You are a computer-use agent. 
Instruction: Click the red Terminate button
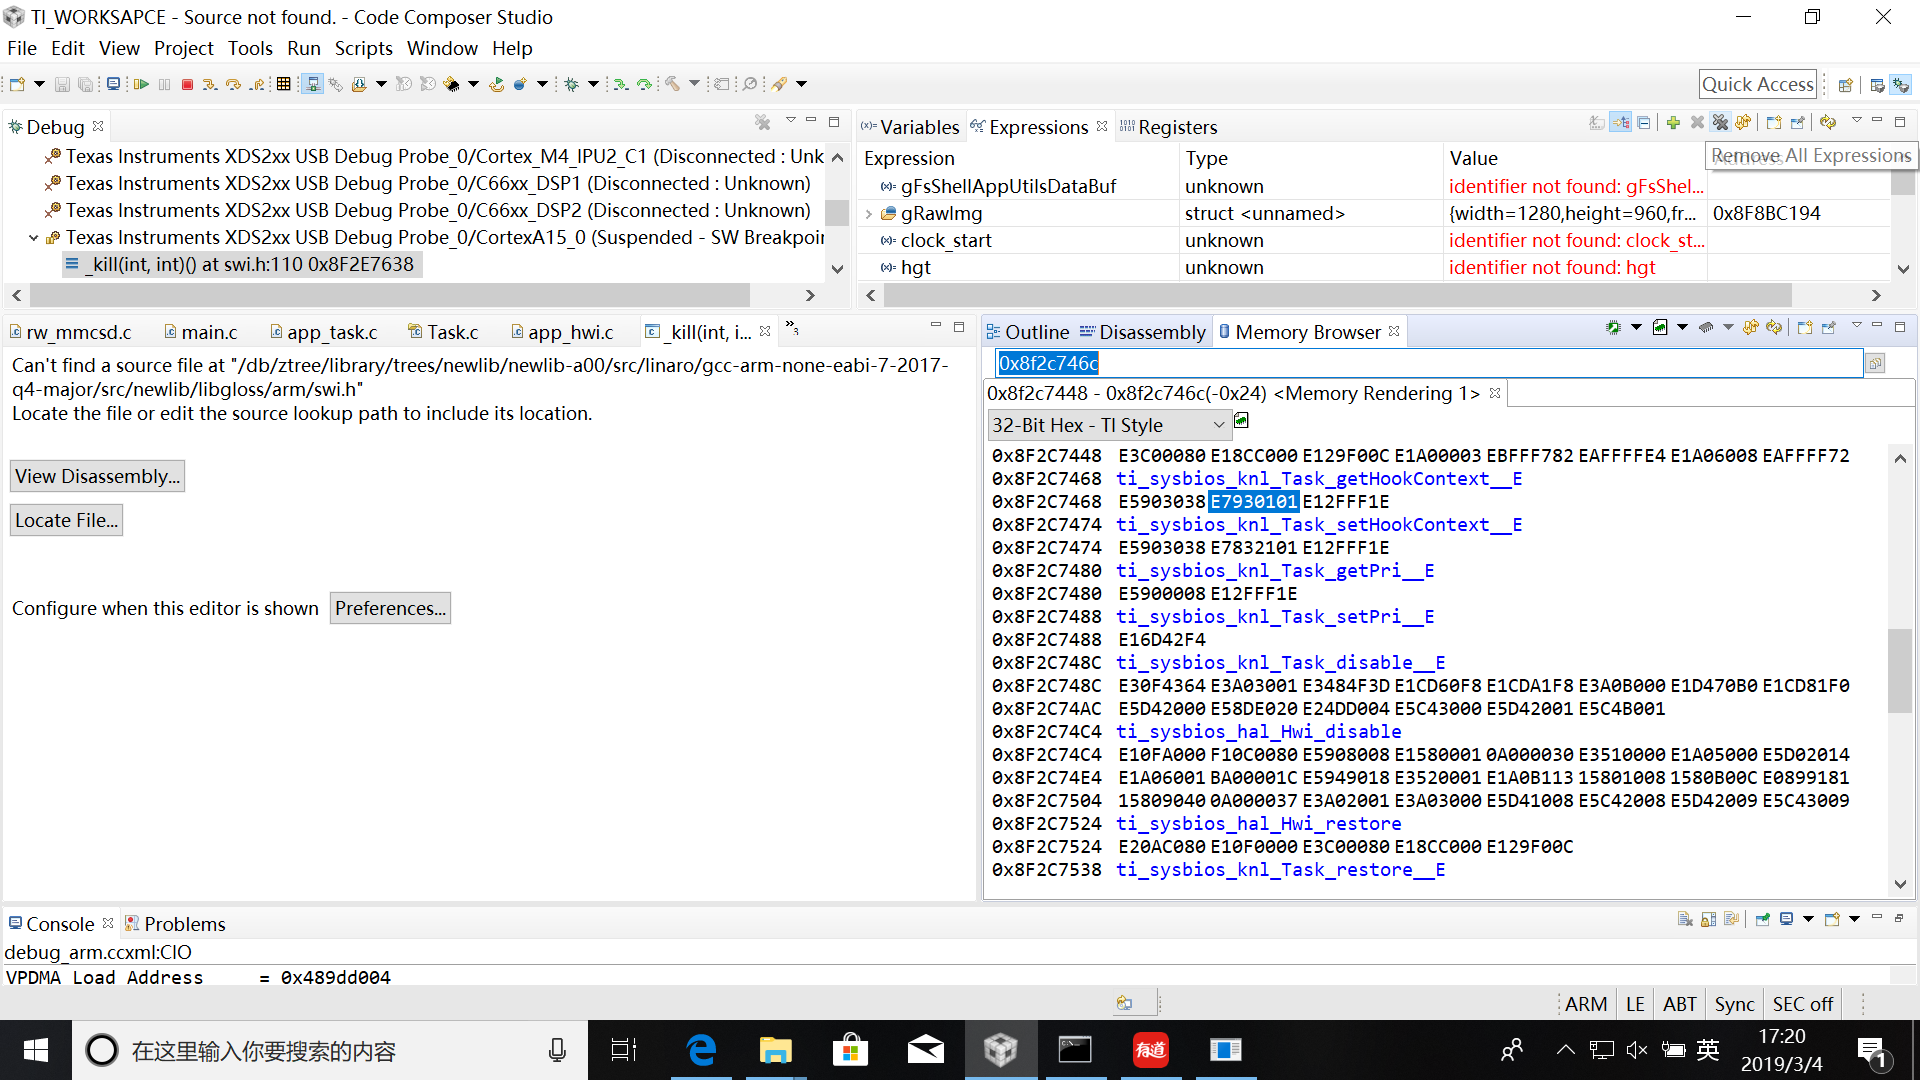187,85
